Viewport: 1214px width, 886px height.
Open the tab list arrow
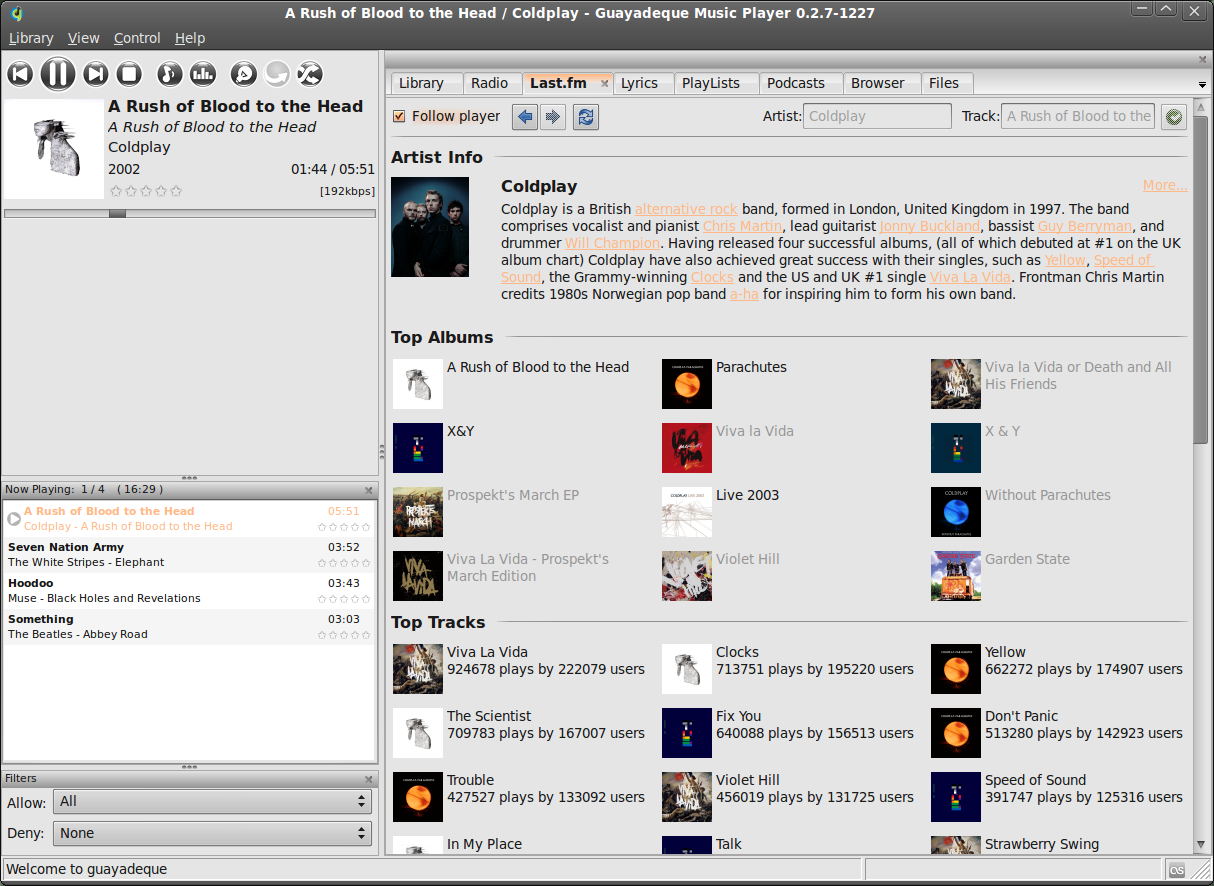1202,85
